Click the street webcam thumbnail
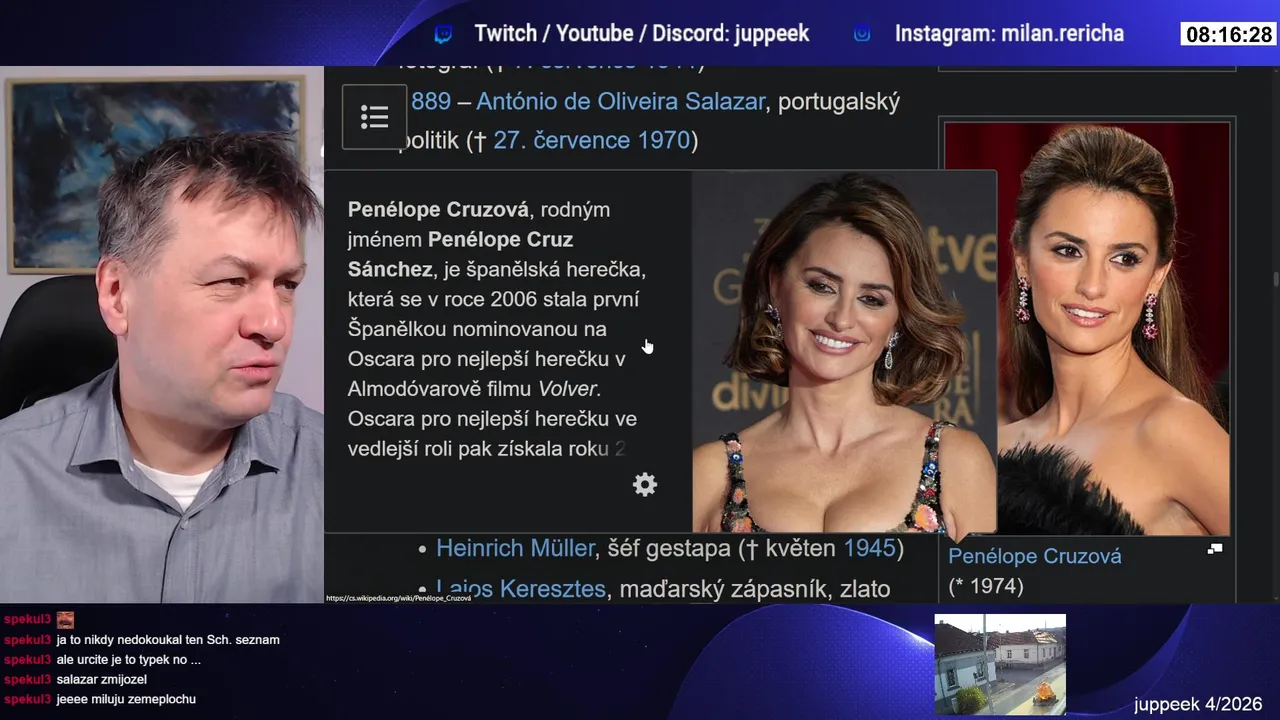 (1000, 664)
